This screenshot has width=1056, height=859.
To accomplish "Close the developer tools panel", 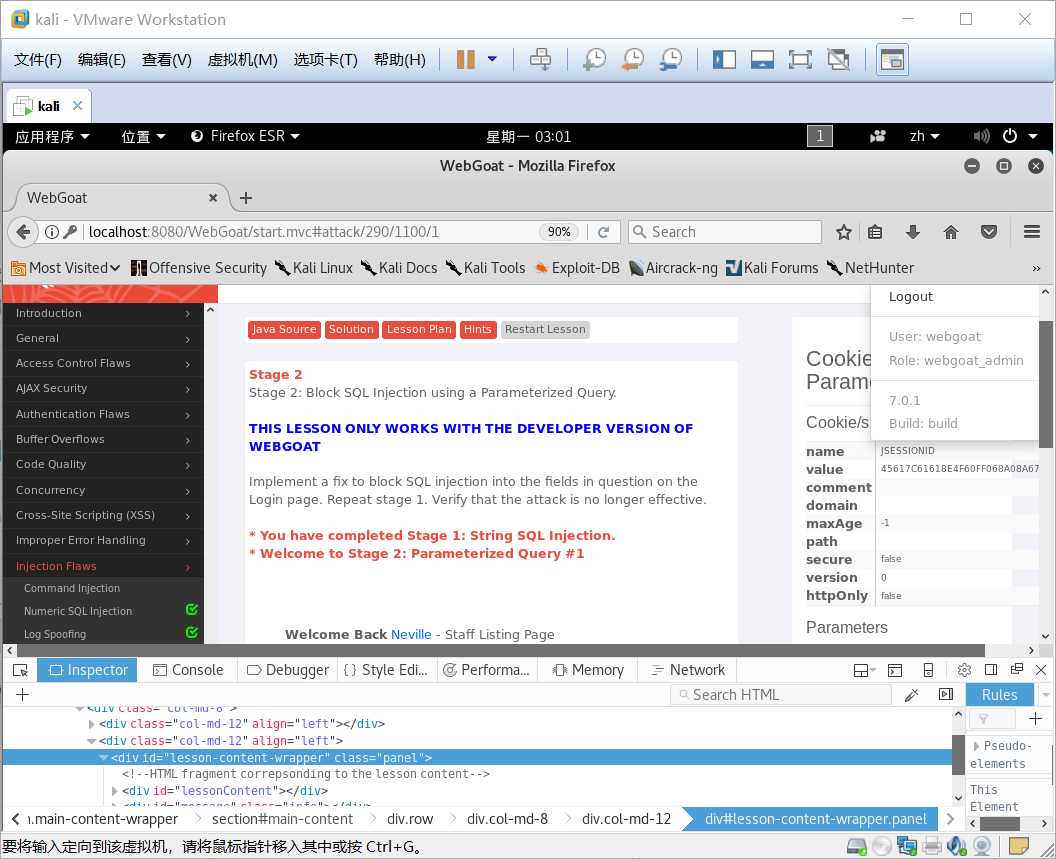I will (x=1041, y=670).
